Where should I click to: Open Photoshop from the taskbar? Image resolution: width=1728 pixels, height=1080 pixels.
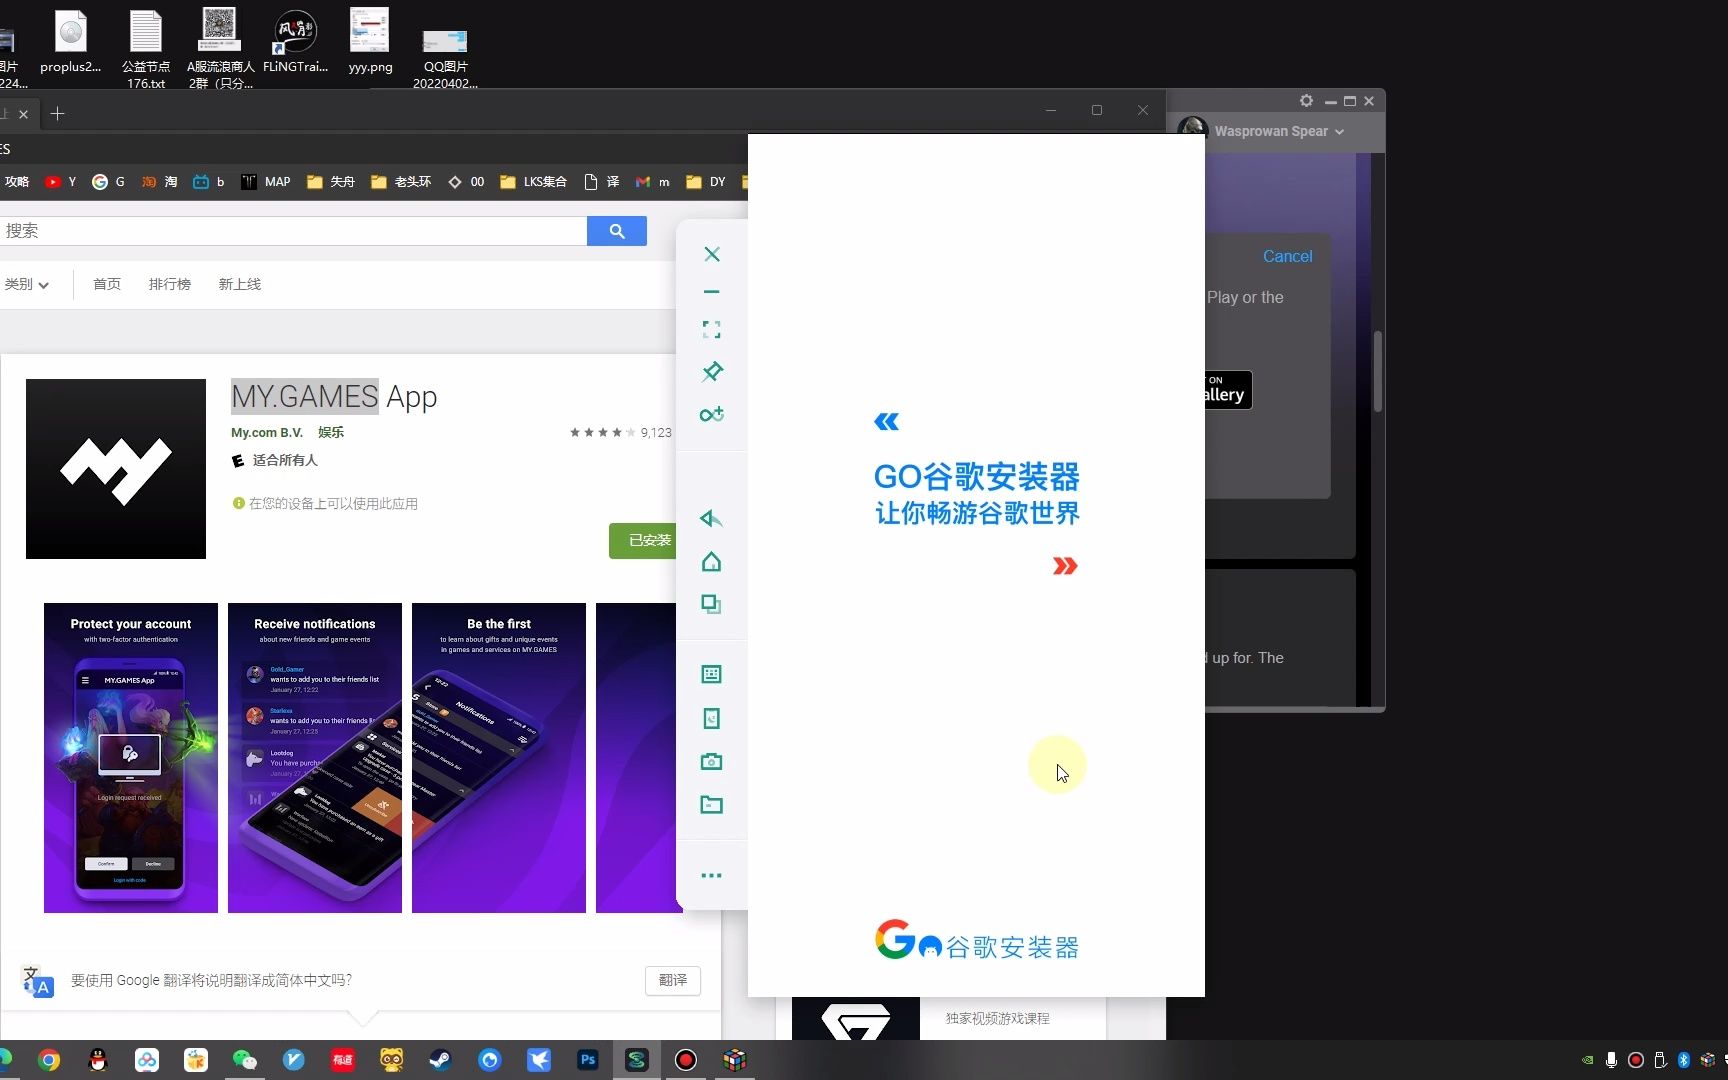point(588,1060)
